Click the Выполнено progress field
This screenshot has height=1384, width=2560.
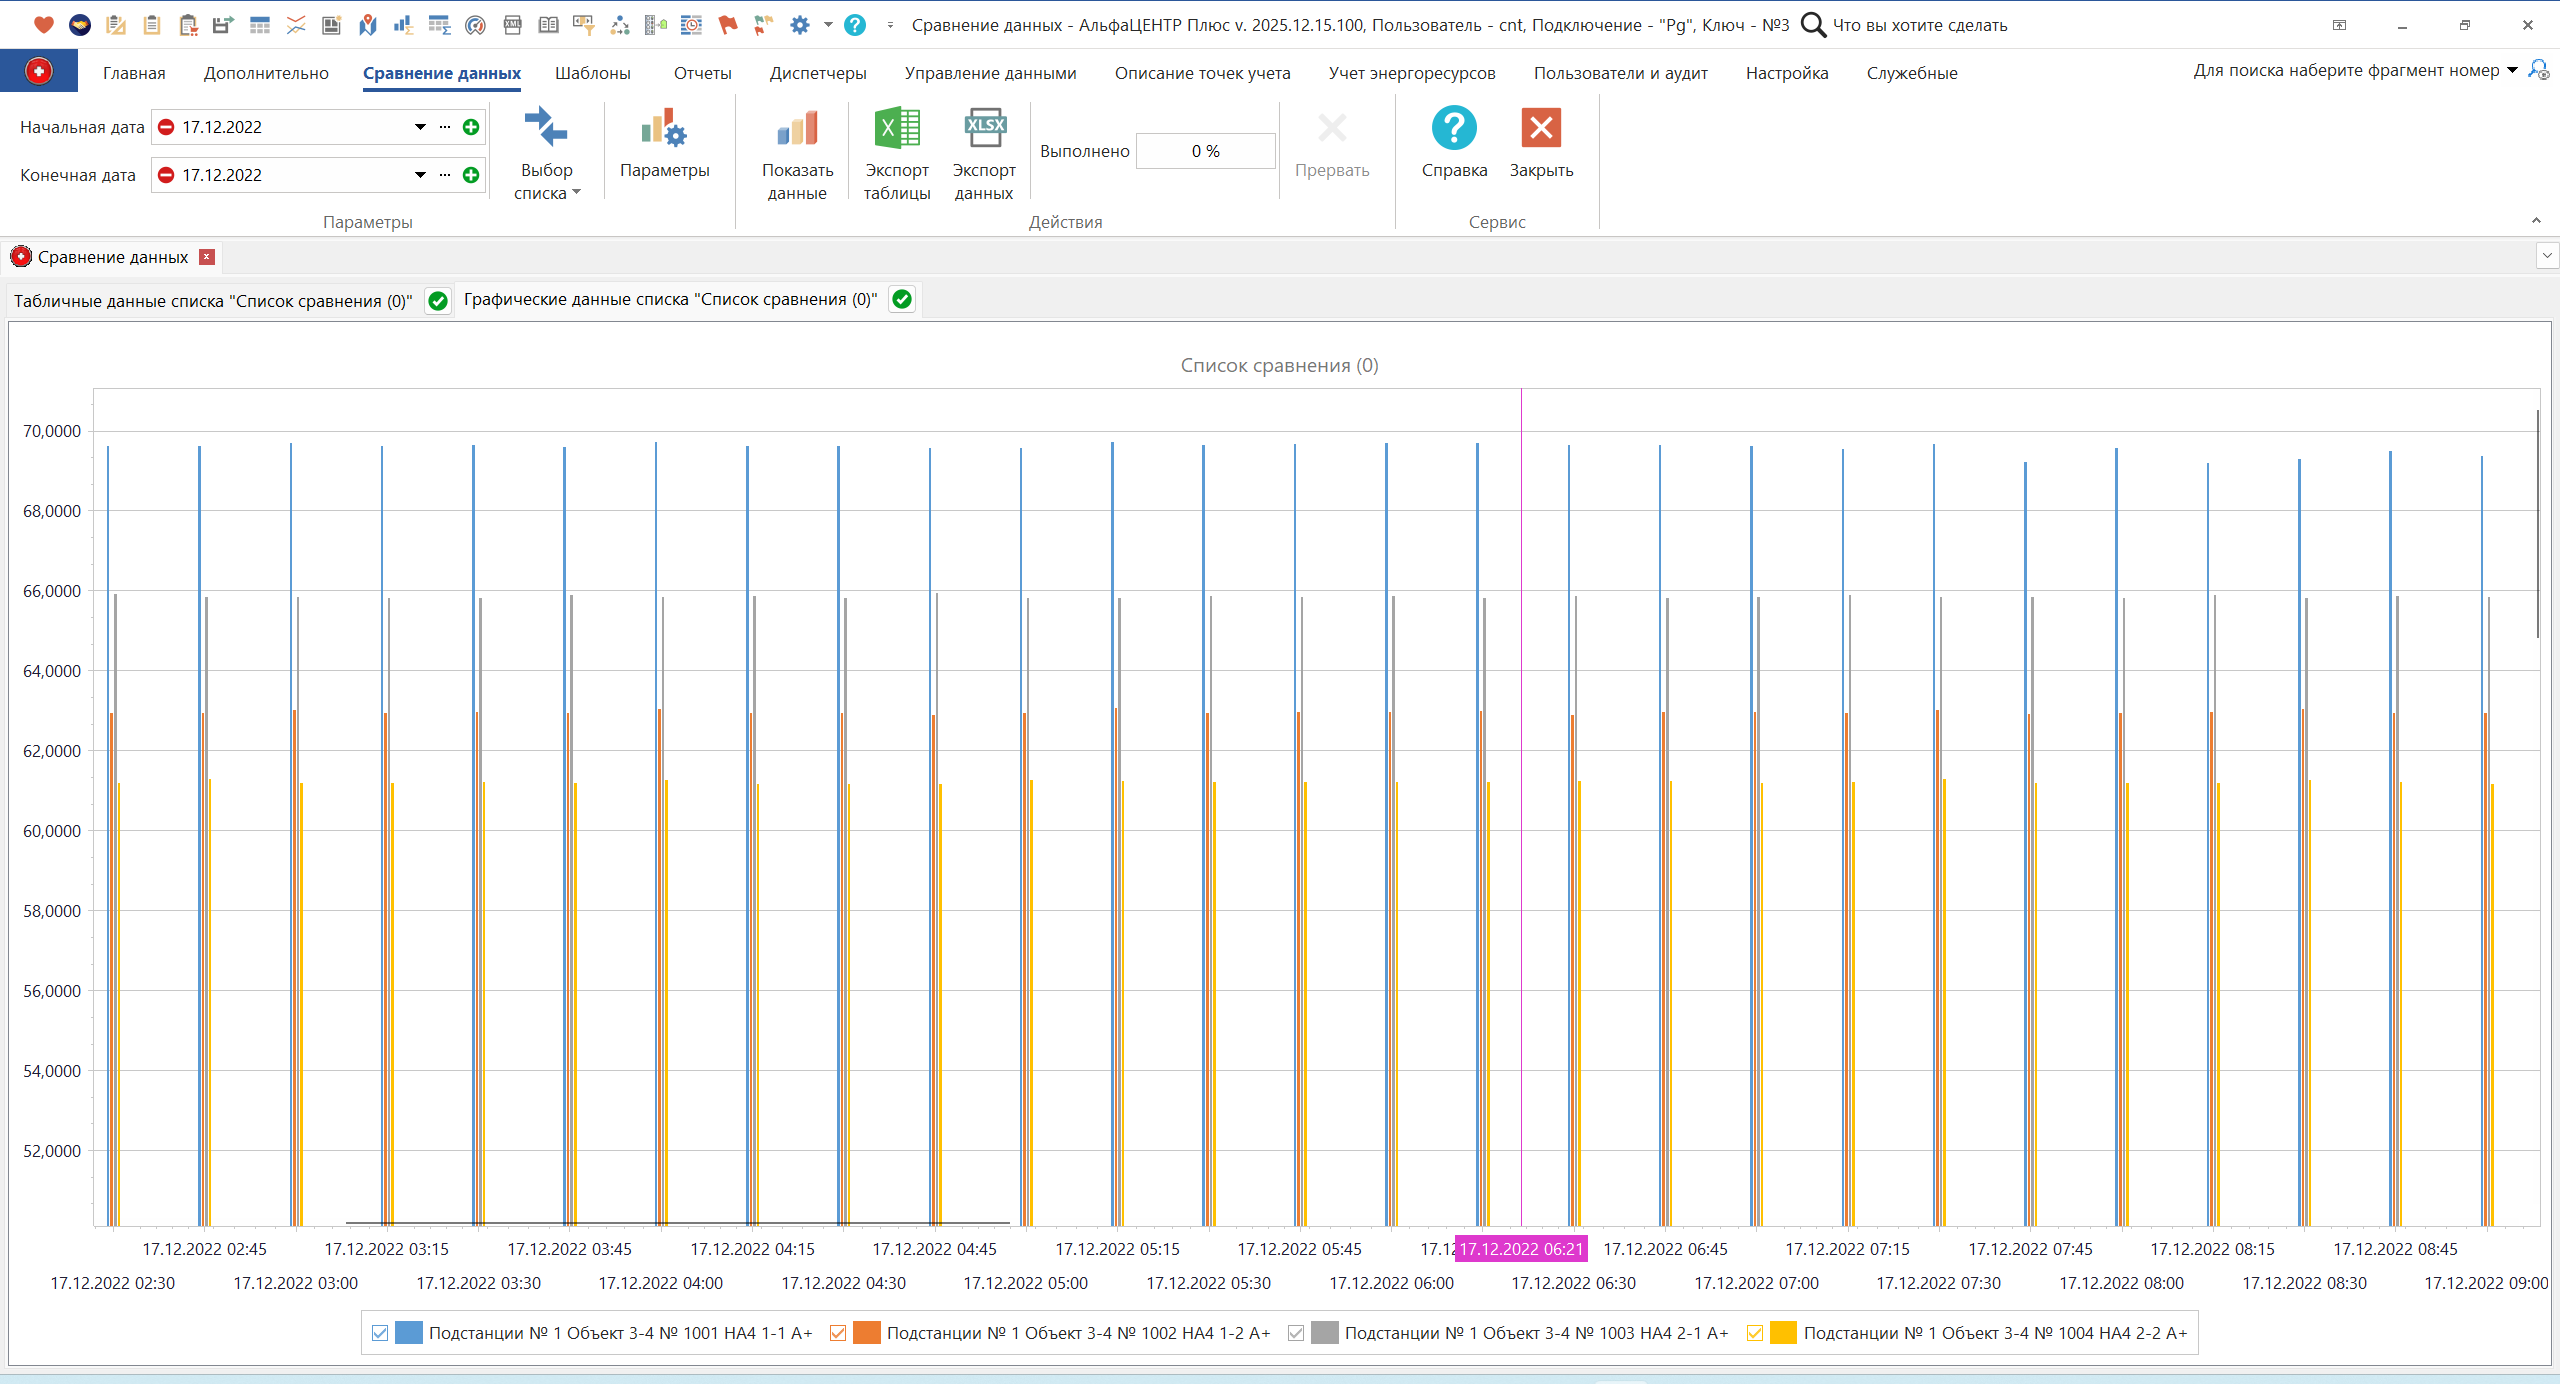pyautogui.click(x=1205, y=151)
